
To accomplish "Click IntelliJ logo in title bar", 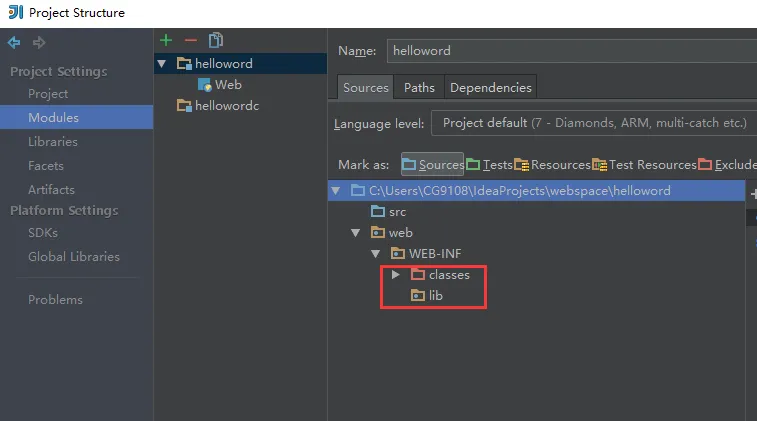I will pyautogui.click(x=16, y=12).
